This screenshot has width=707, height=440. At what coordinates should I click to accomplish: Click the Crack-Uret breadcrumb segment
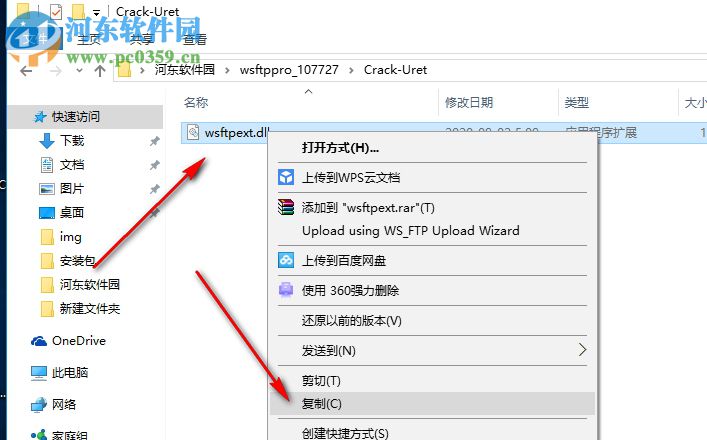(x=395, y=69)
